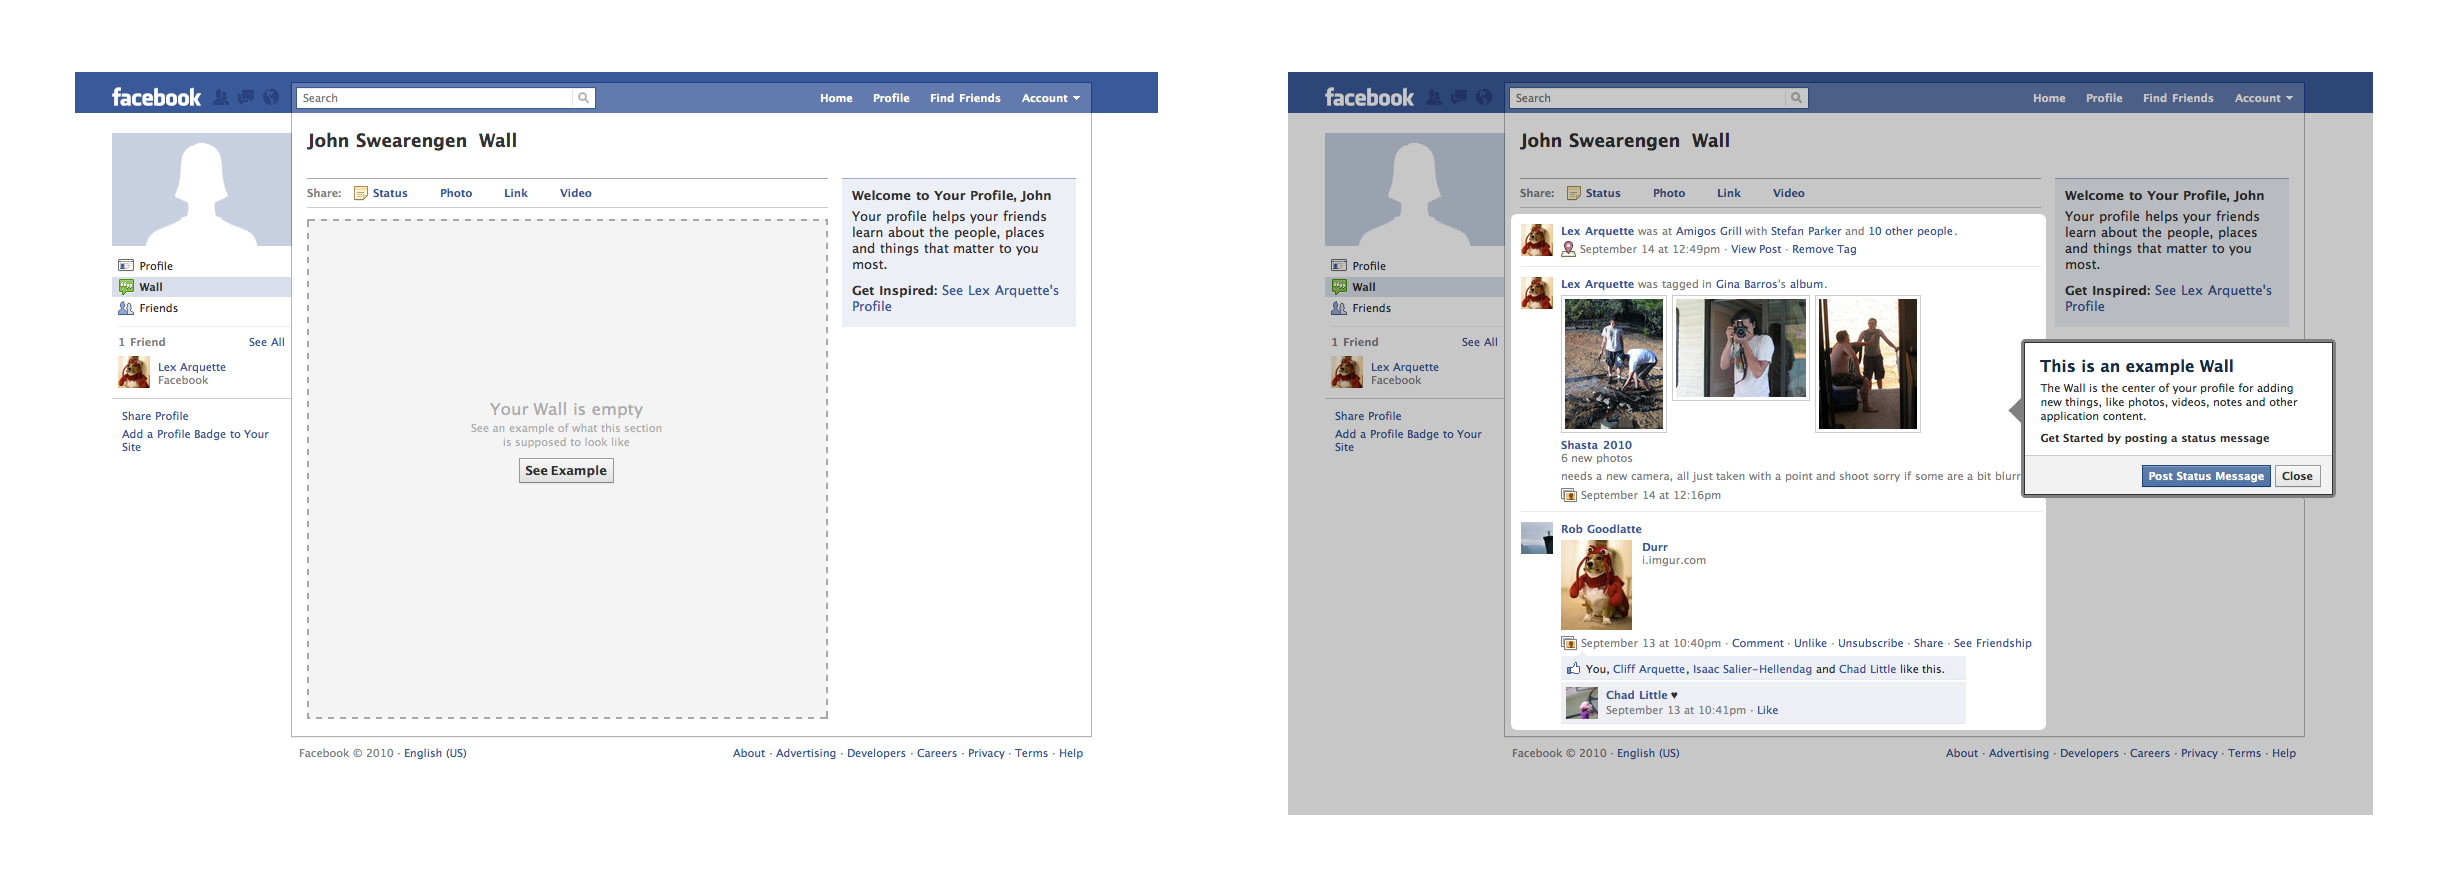Open Find Friends in right mockup navigation
This screenshot has width=2460, height=883.
(x=2178, y=98)
